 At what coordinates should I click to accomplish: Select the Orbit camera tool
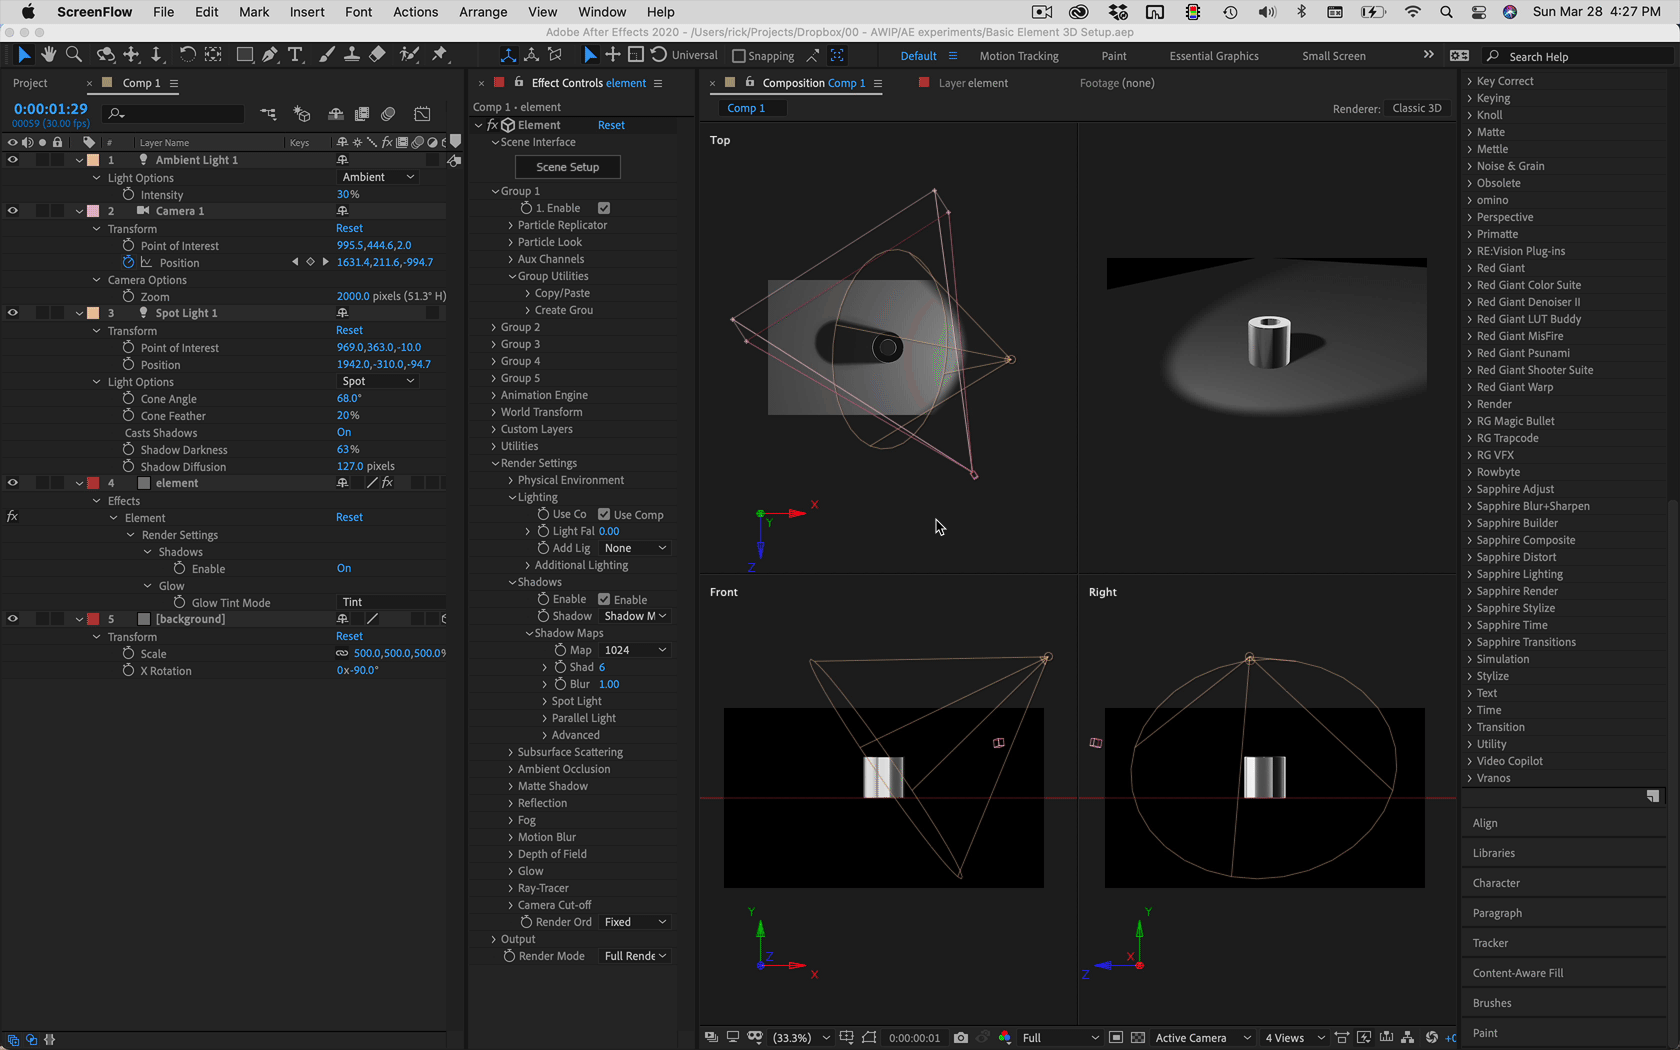pyautogui.click(x=105, y=55)
